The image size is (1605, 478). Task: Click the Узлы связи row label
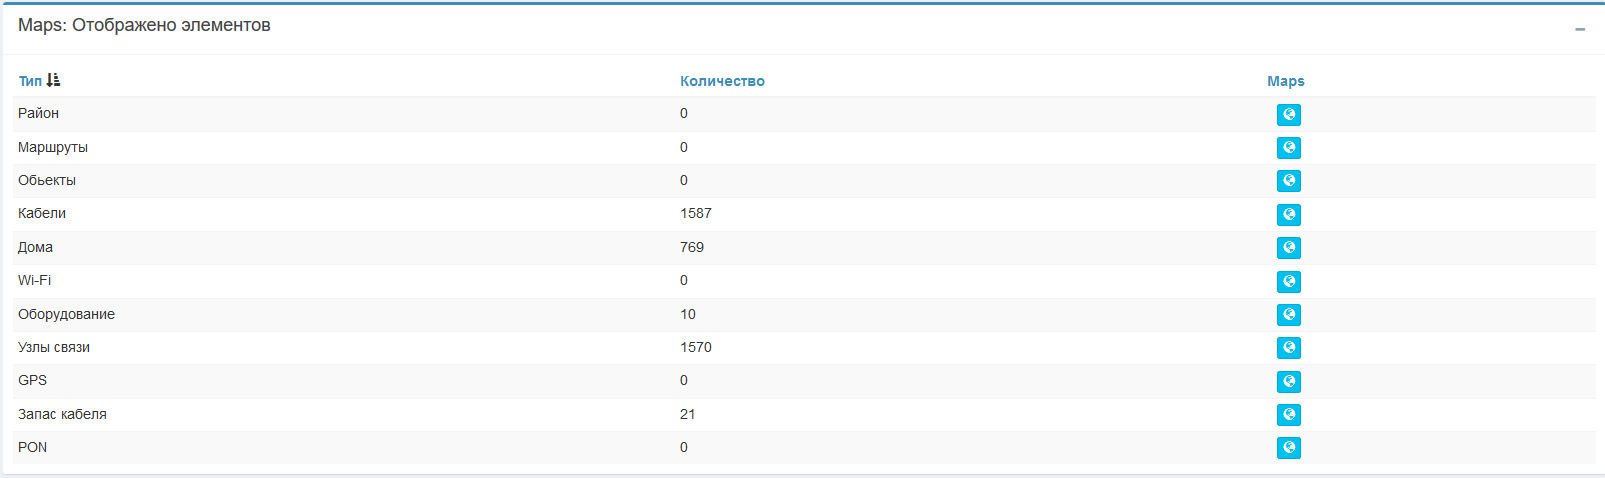(x=54, y=347)
